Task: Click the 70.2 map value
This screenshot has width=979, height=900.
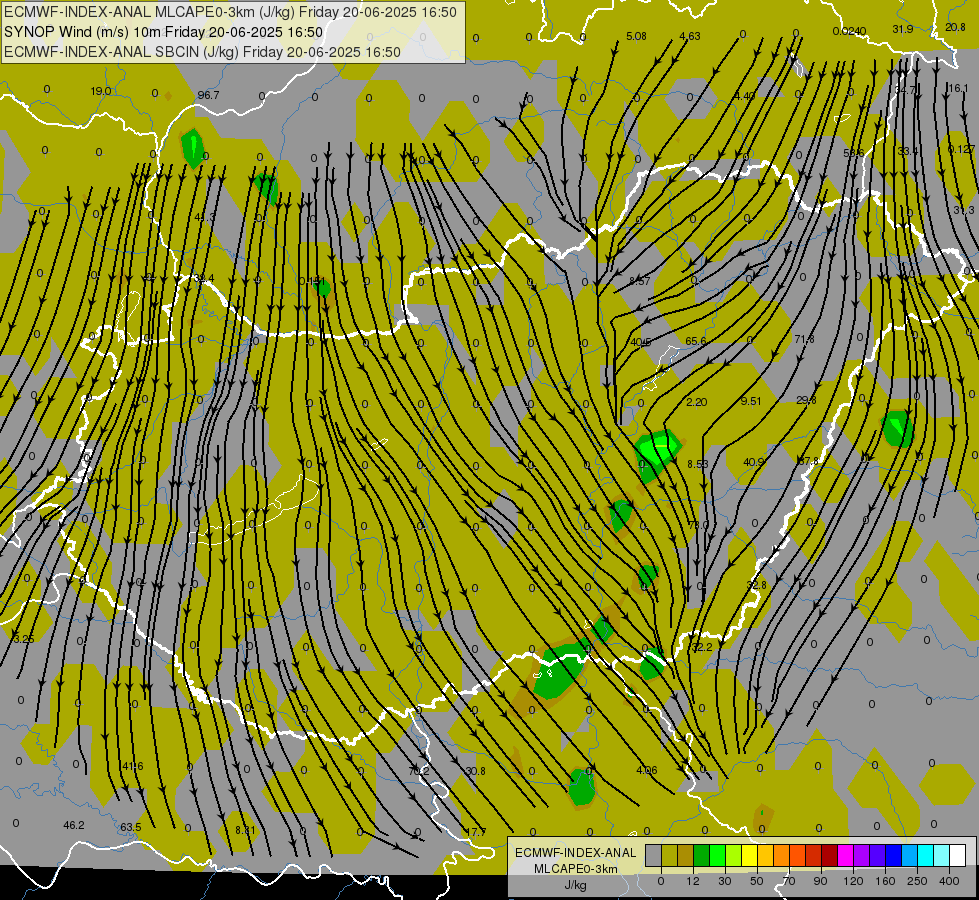Action: pos(418,771)
